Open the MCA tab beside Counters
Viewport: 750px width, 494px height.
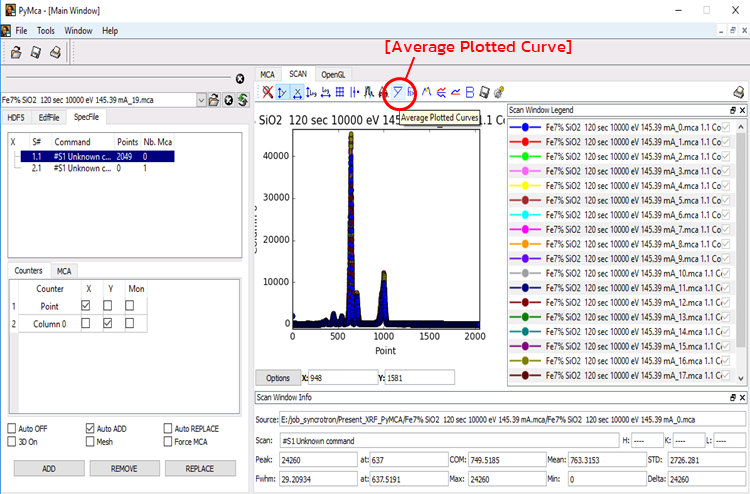coord(64,271)
